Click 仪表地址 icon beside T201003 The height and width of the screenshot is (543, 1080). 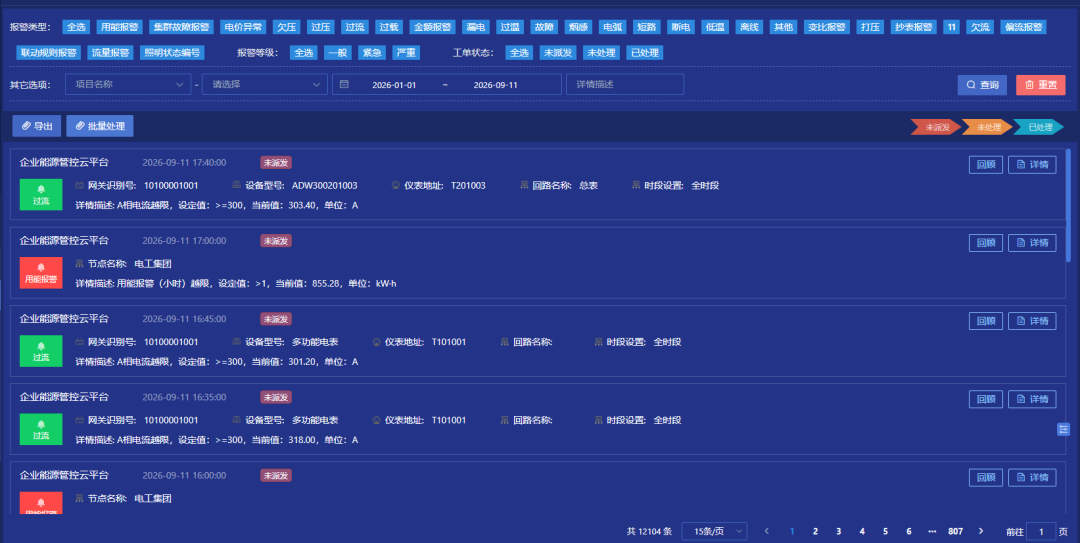[x=395, y=185]
